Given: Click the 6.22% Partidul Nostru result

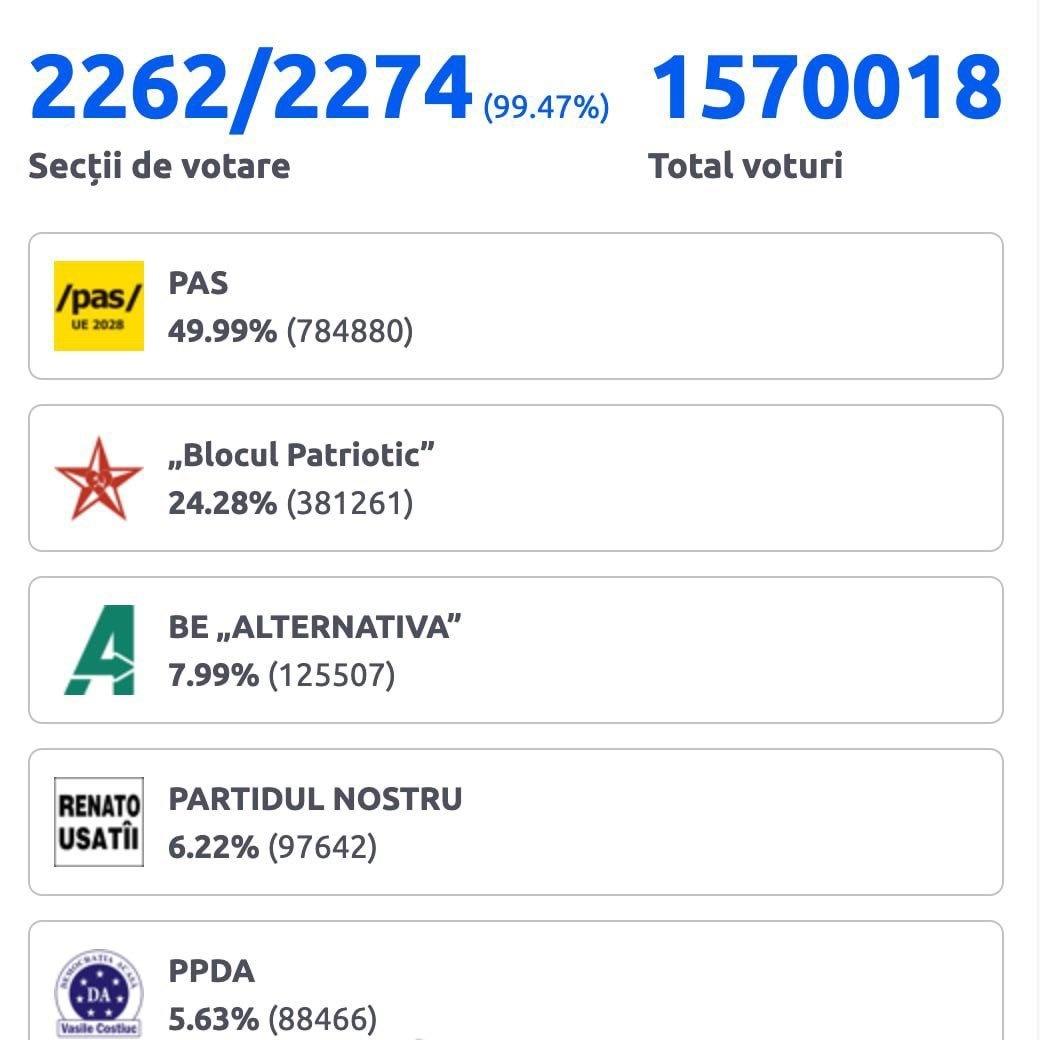Looking at the screenshot, I should tap(214, 847).
